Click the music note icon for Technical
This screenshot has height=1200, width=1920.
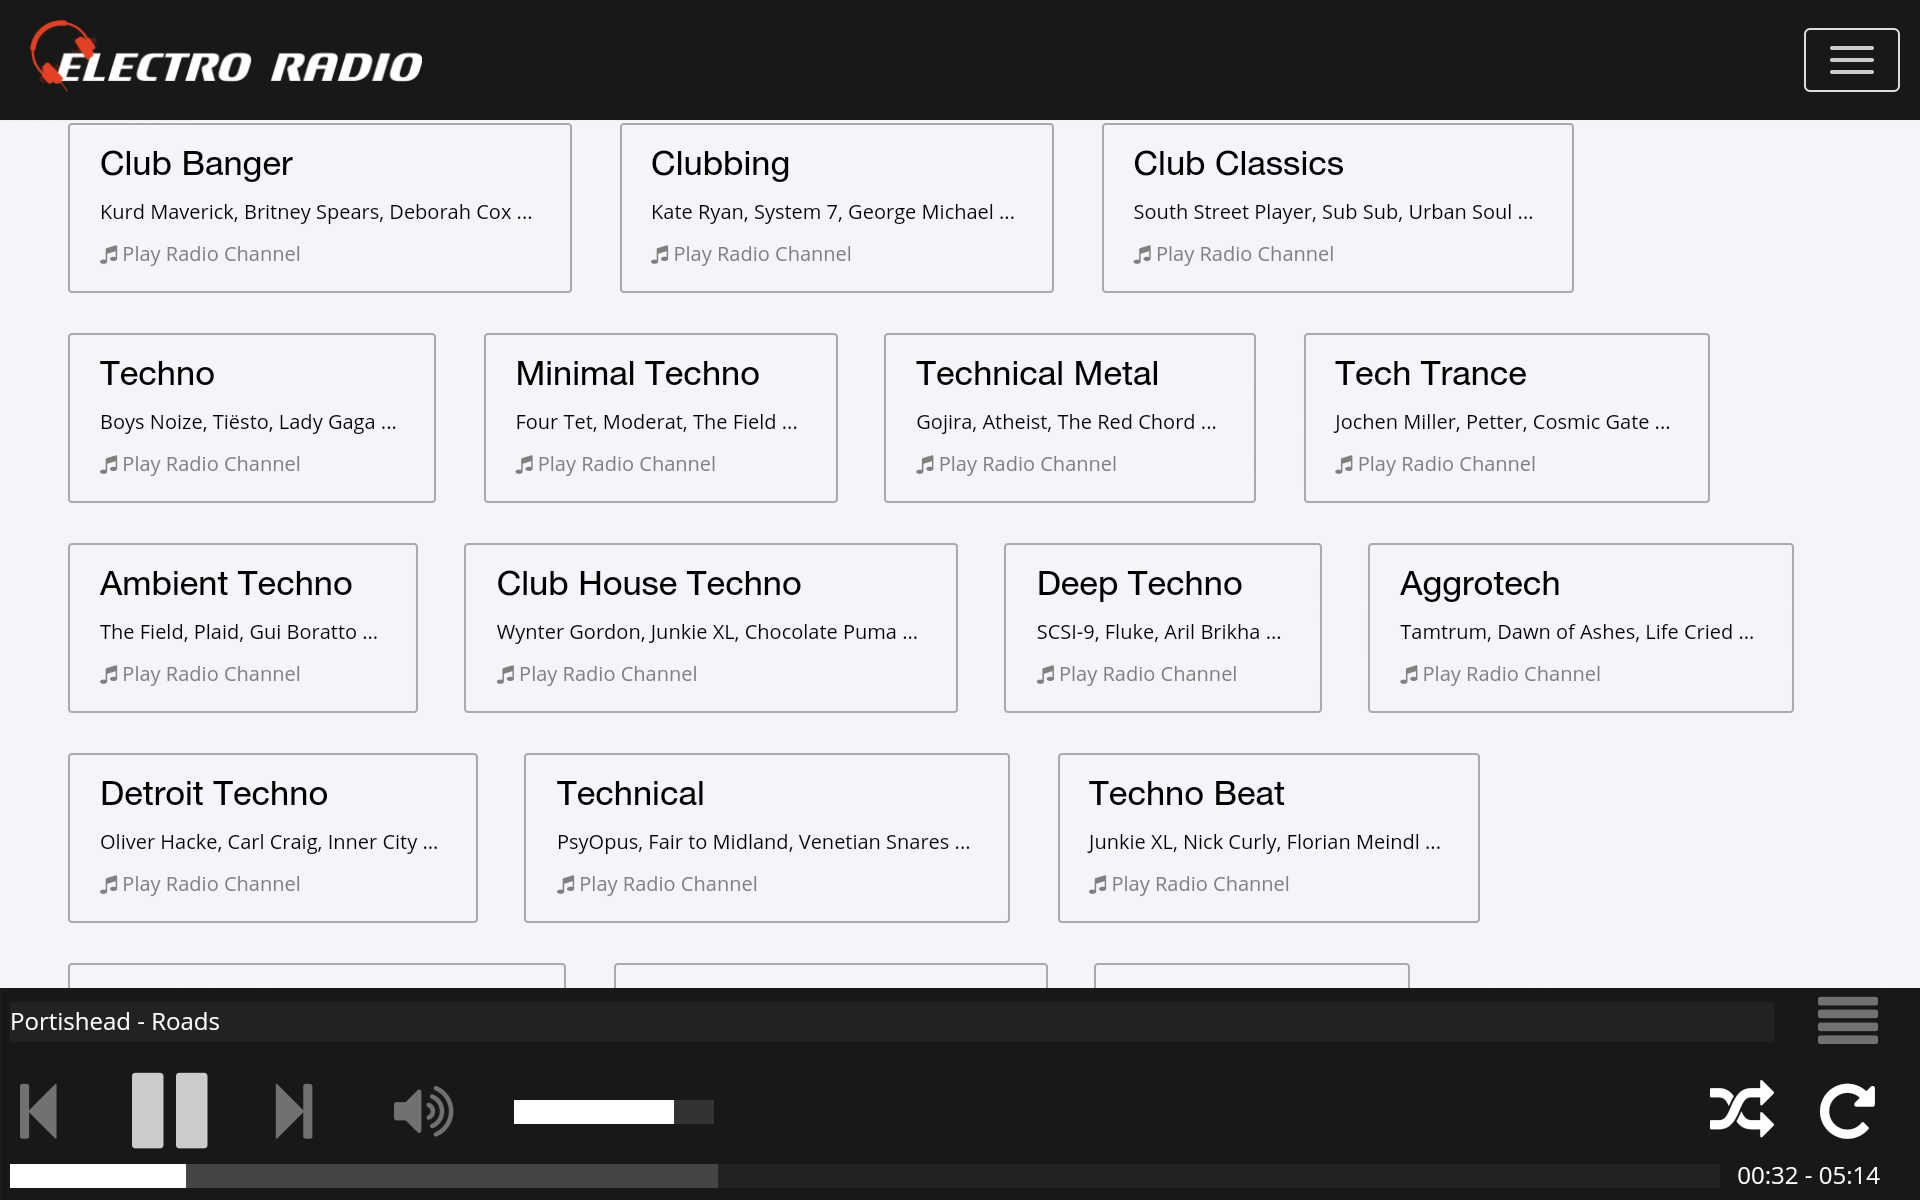coord(566,885)
